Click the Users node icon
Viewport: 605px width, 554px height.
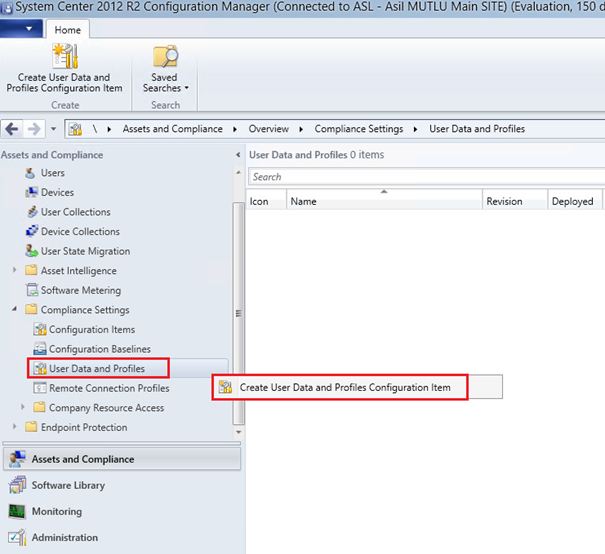[x=30, y=173]
